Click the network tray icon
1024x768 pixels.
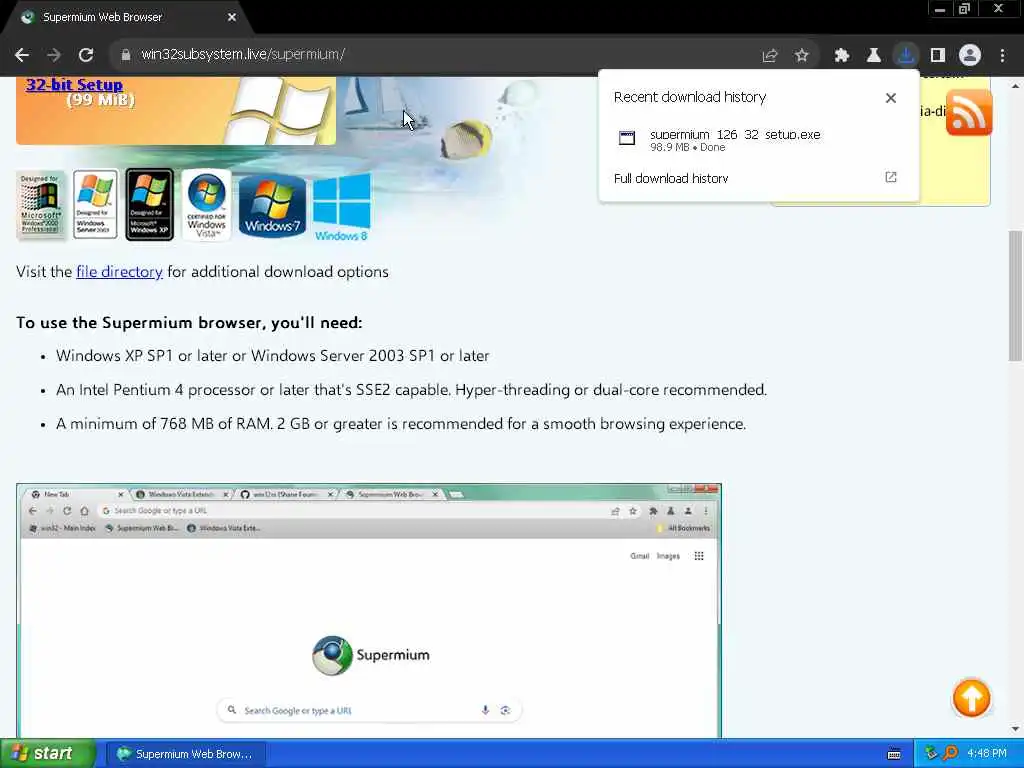tap(931, 754)
